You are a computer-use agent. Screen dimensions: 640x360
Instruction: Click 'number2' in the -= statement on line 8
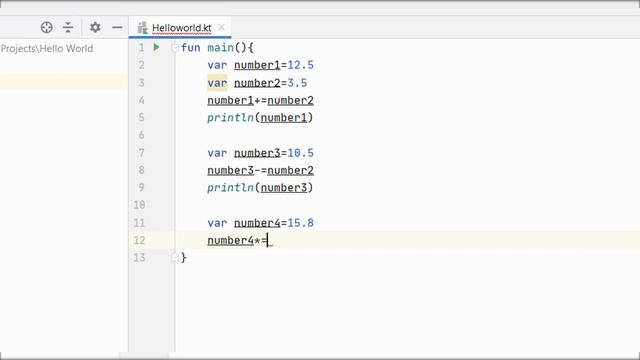[290, 171]
